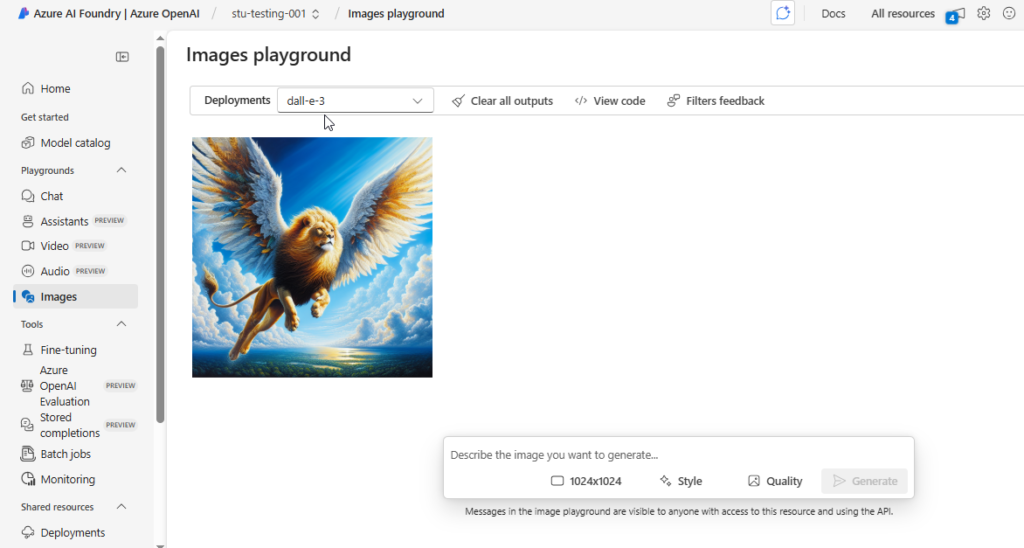Viewport: 1024px width, 548px height.
Task: Click the sidebar scroll-up arrow
Action: [x=160, y=39]
